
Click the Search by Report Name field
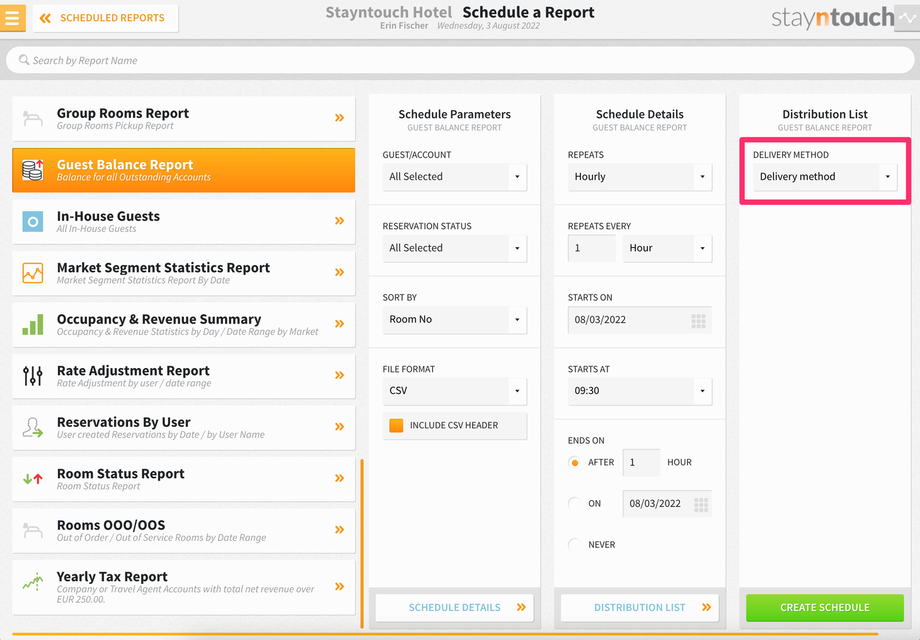[460, 60]
